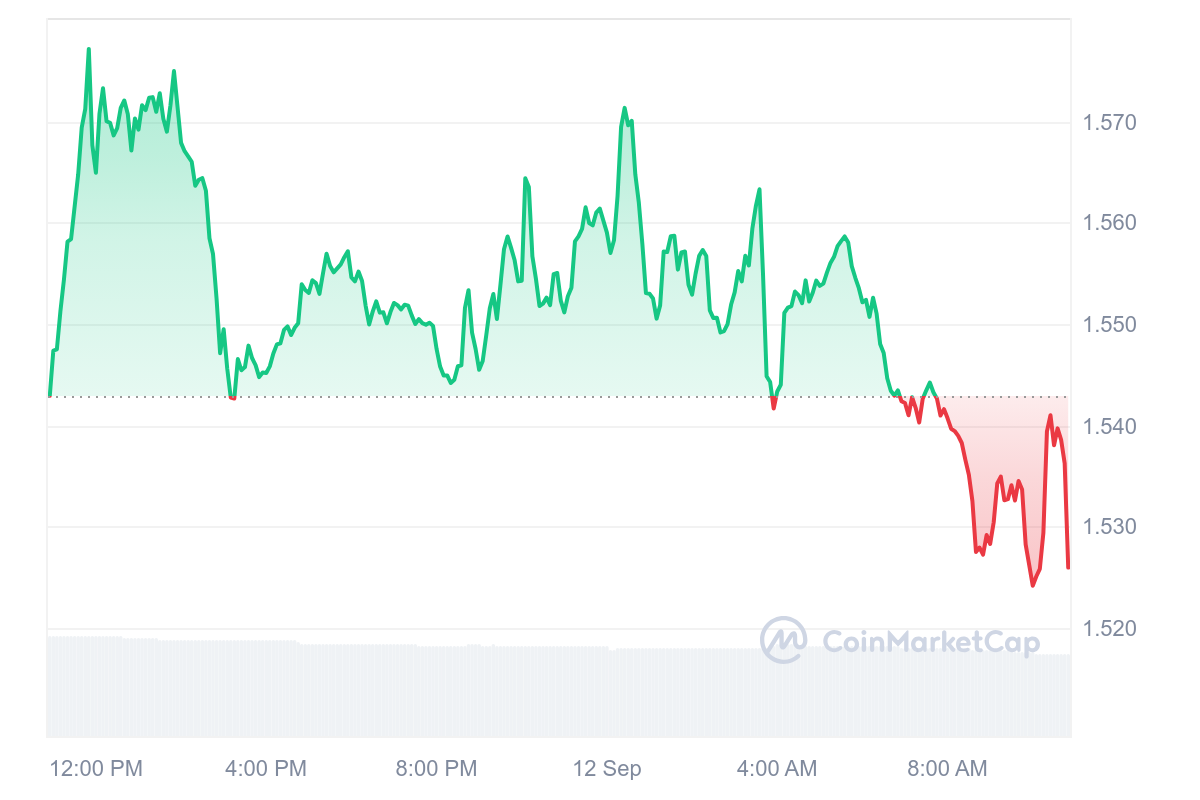The width and height of the screenshot is (1200, 800).
Task: Click the lowest red trough of the line
Action: [1033, 585]
